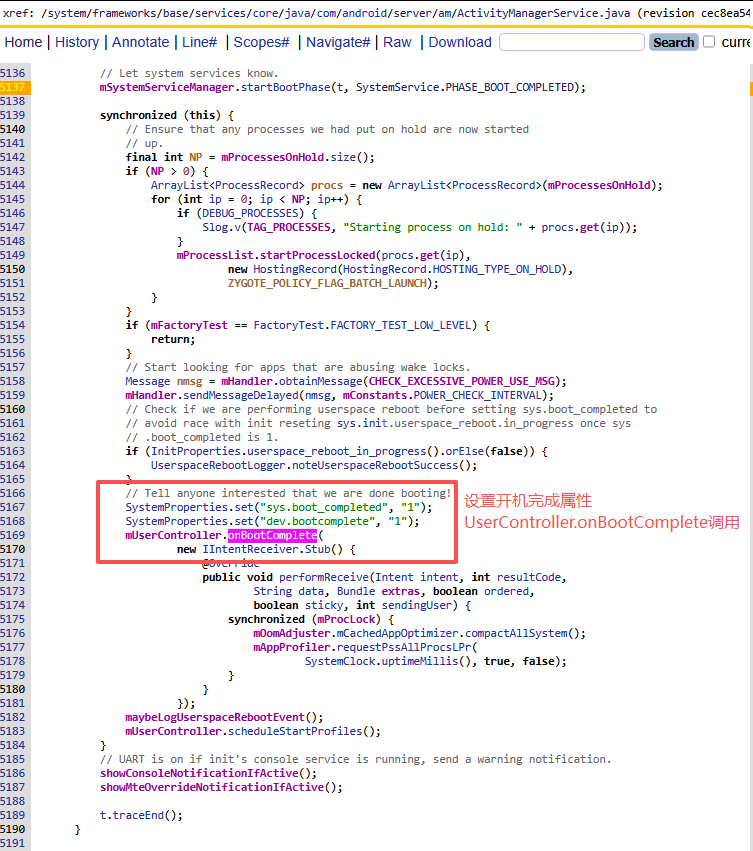Follow highlighted onBootComplete method link
Image resolution: width=753 pixels, height=851 pixels.
273,535
